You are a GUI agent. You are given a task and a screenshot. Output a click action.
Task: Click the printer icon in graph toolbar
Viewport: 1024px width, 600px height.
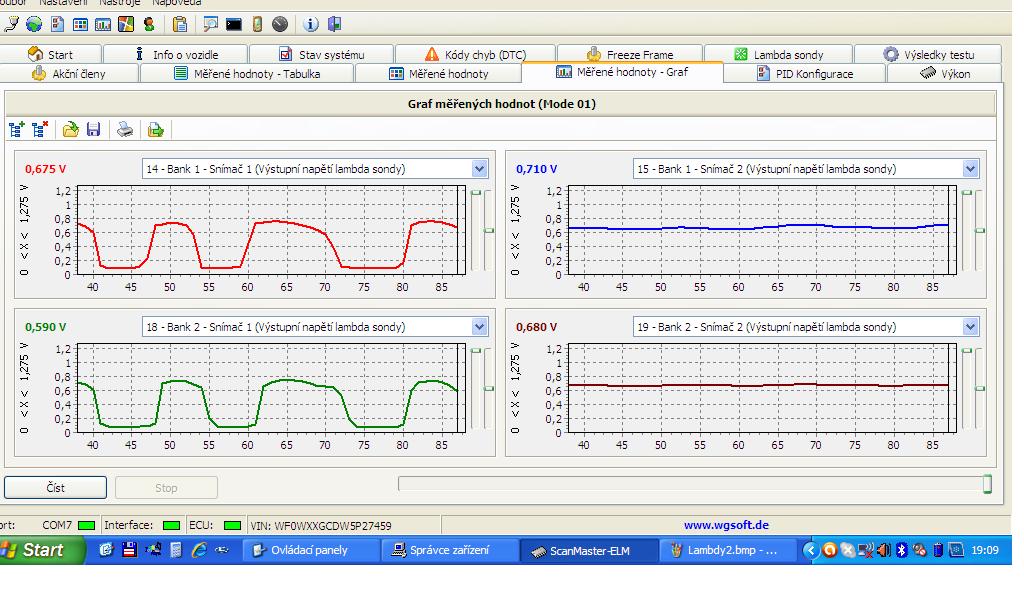coord(125,129)
